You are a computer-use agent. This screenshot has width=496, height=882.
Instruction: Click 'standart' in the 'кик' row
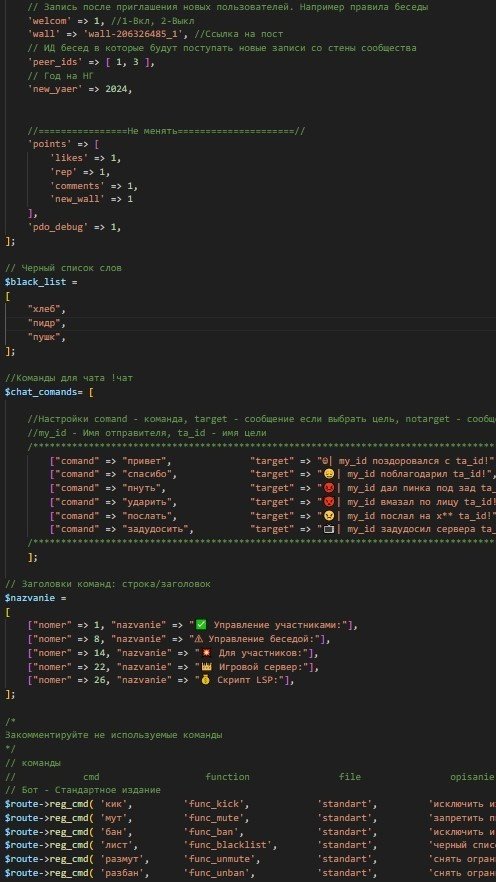point(347,805)
